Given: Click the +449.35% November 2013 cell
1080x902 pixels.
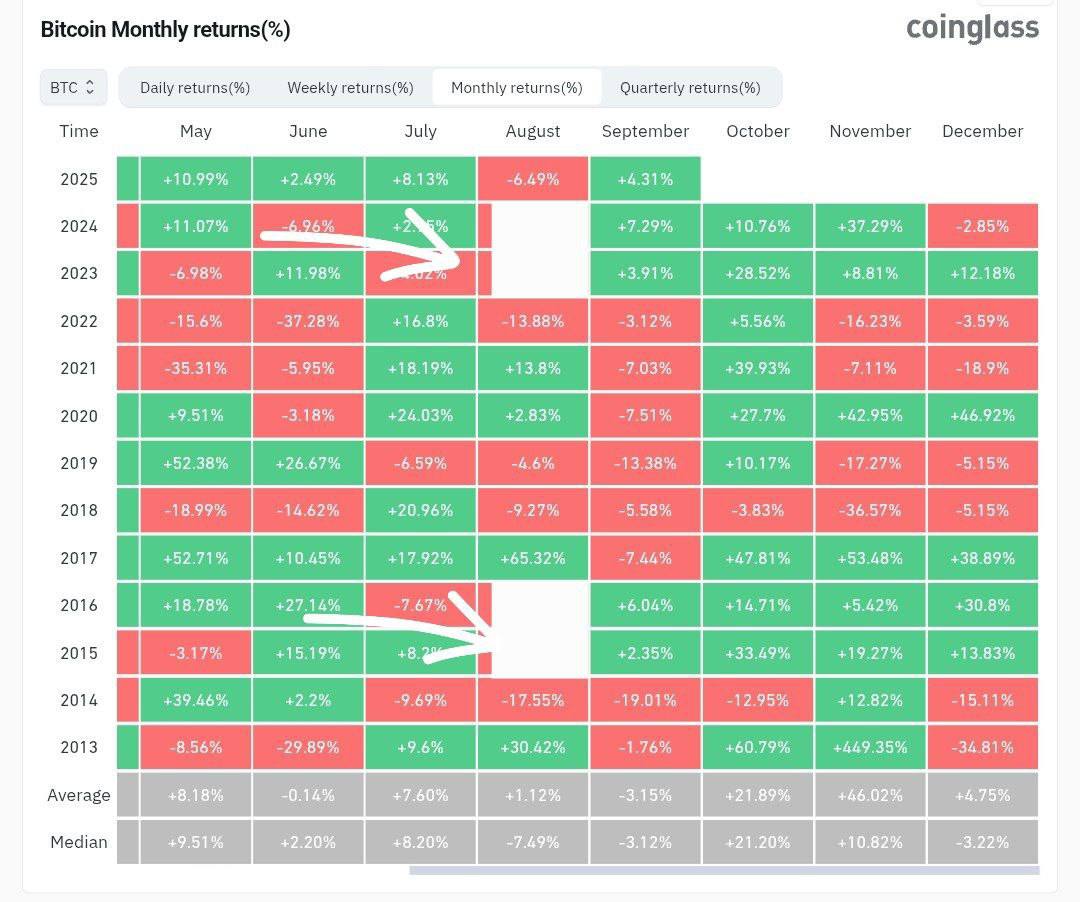Looking at the screenshot, I should click(870, 747).
